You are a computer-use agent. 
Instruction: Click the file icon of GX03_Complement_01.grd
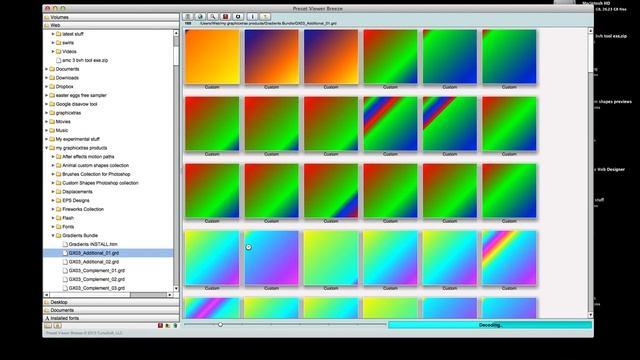coord(65,271)
